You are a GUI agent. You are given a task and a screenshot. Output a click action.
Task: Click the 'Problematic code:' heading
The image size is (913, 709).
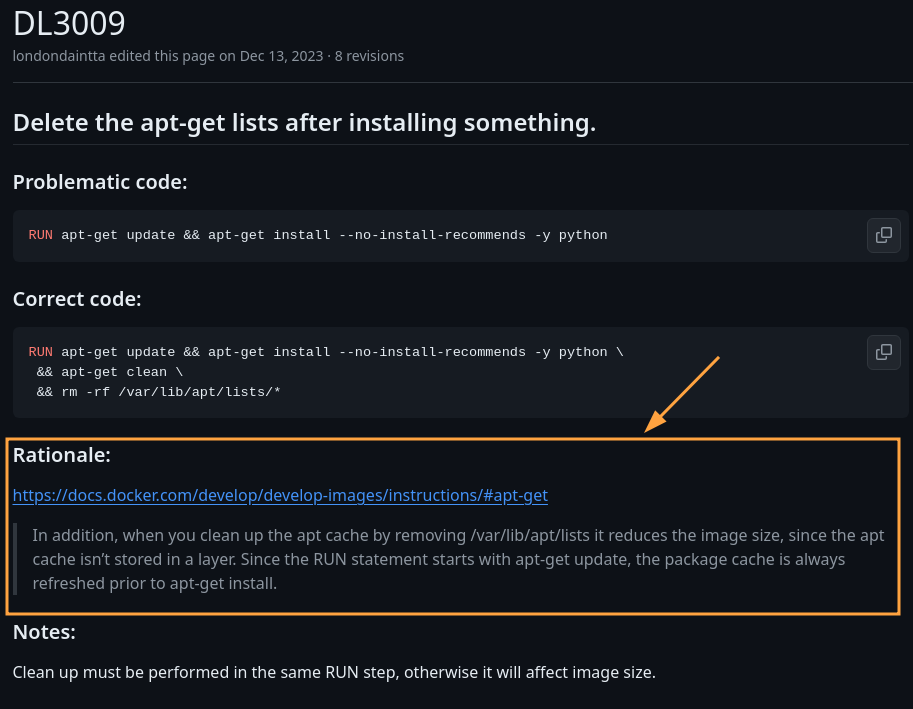[x=100, y=182]
